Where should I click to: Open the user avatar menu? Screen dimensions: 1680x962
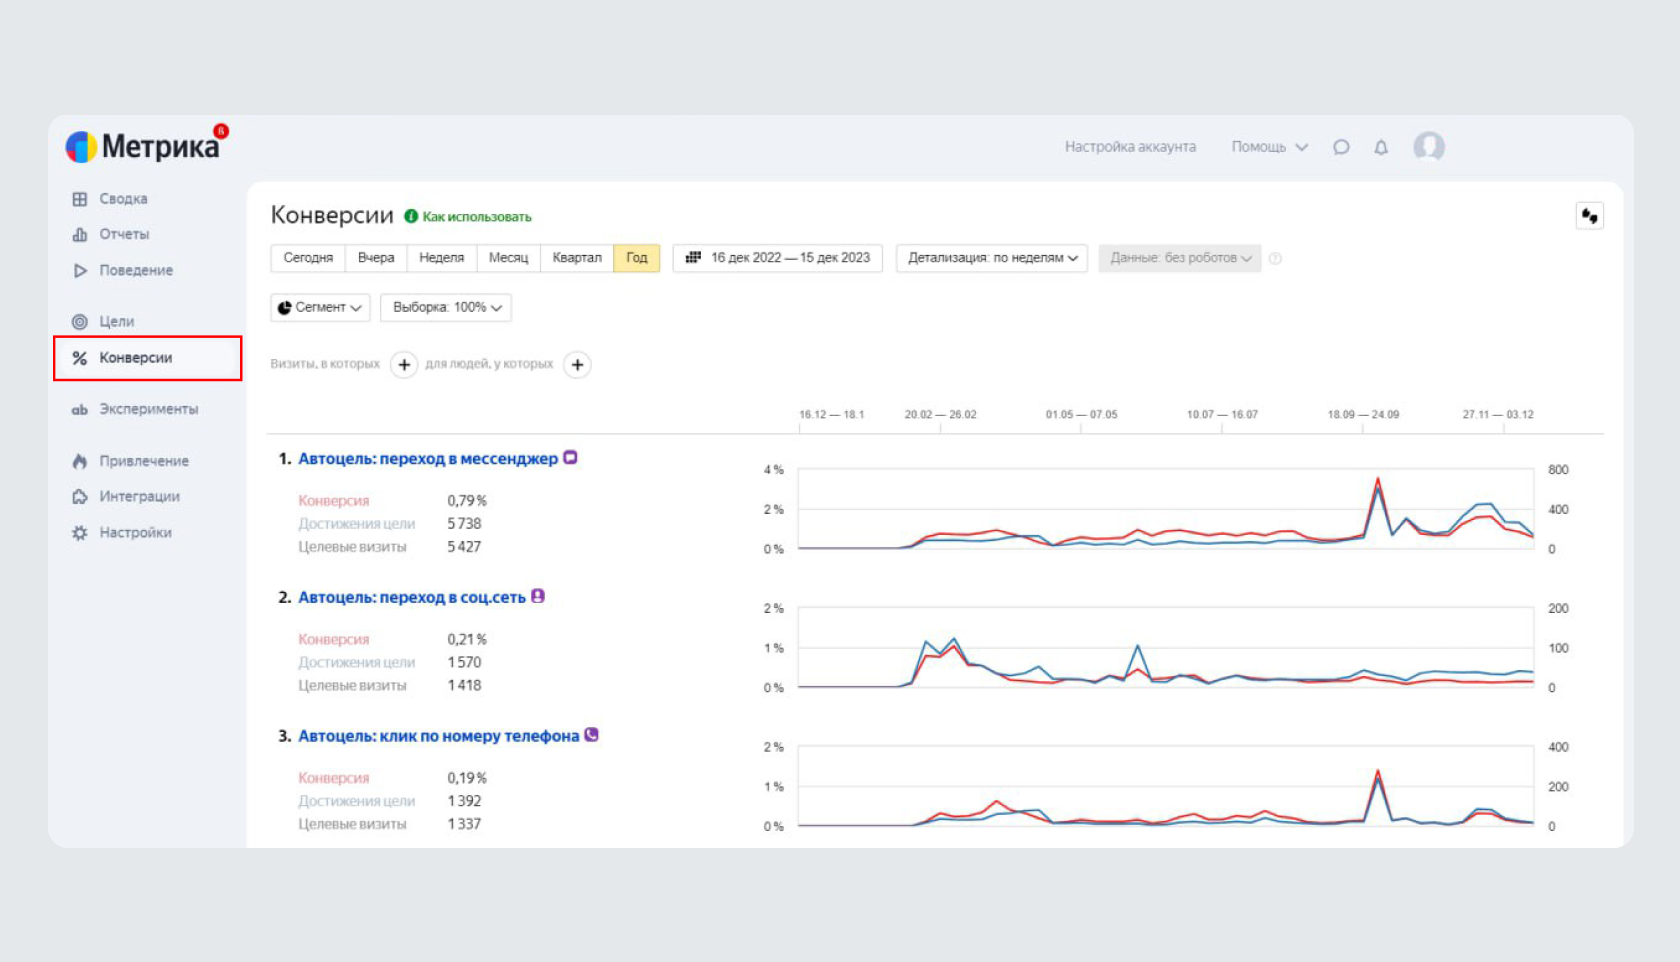click(1428, 147)
